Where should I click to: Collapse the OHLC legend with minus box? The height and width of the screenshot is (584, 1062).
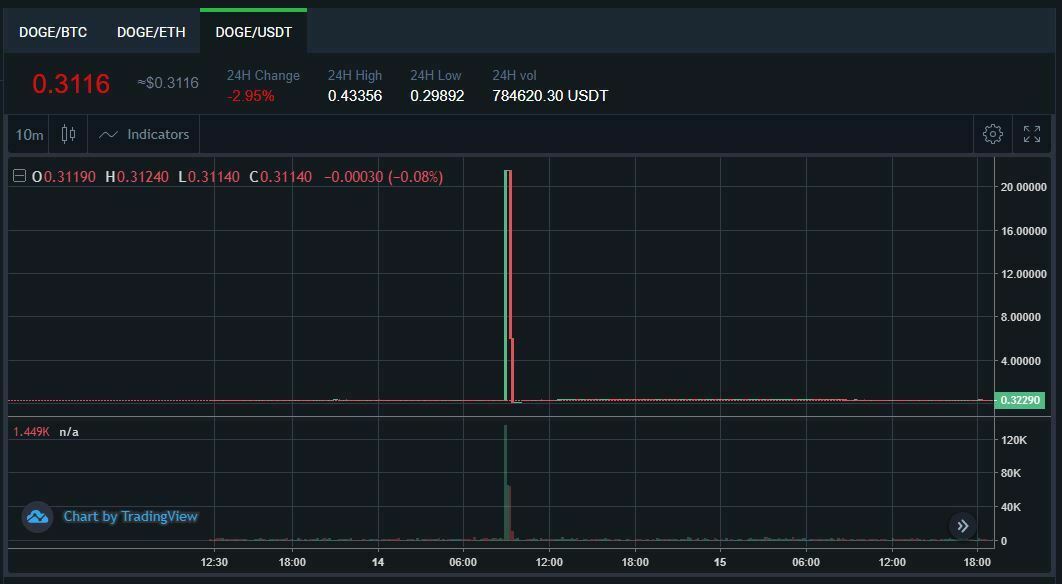(19, 176)
